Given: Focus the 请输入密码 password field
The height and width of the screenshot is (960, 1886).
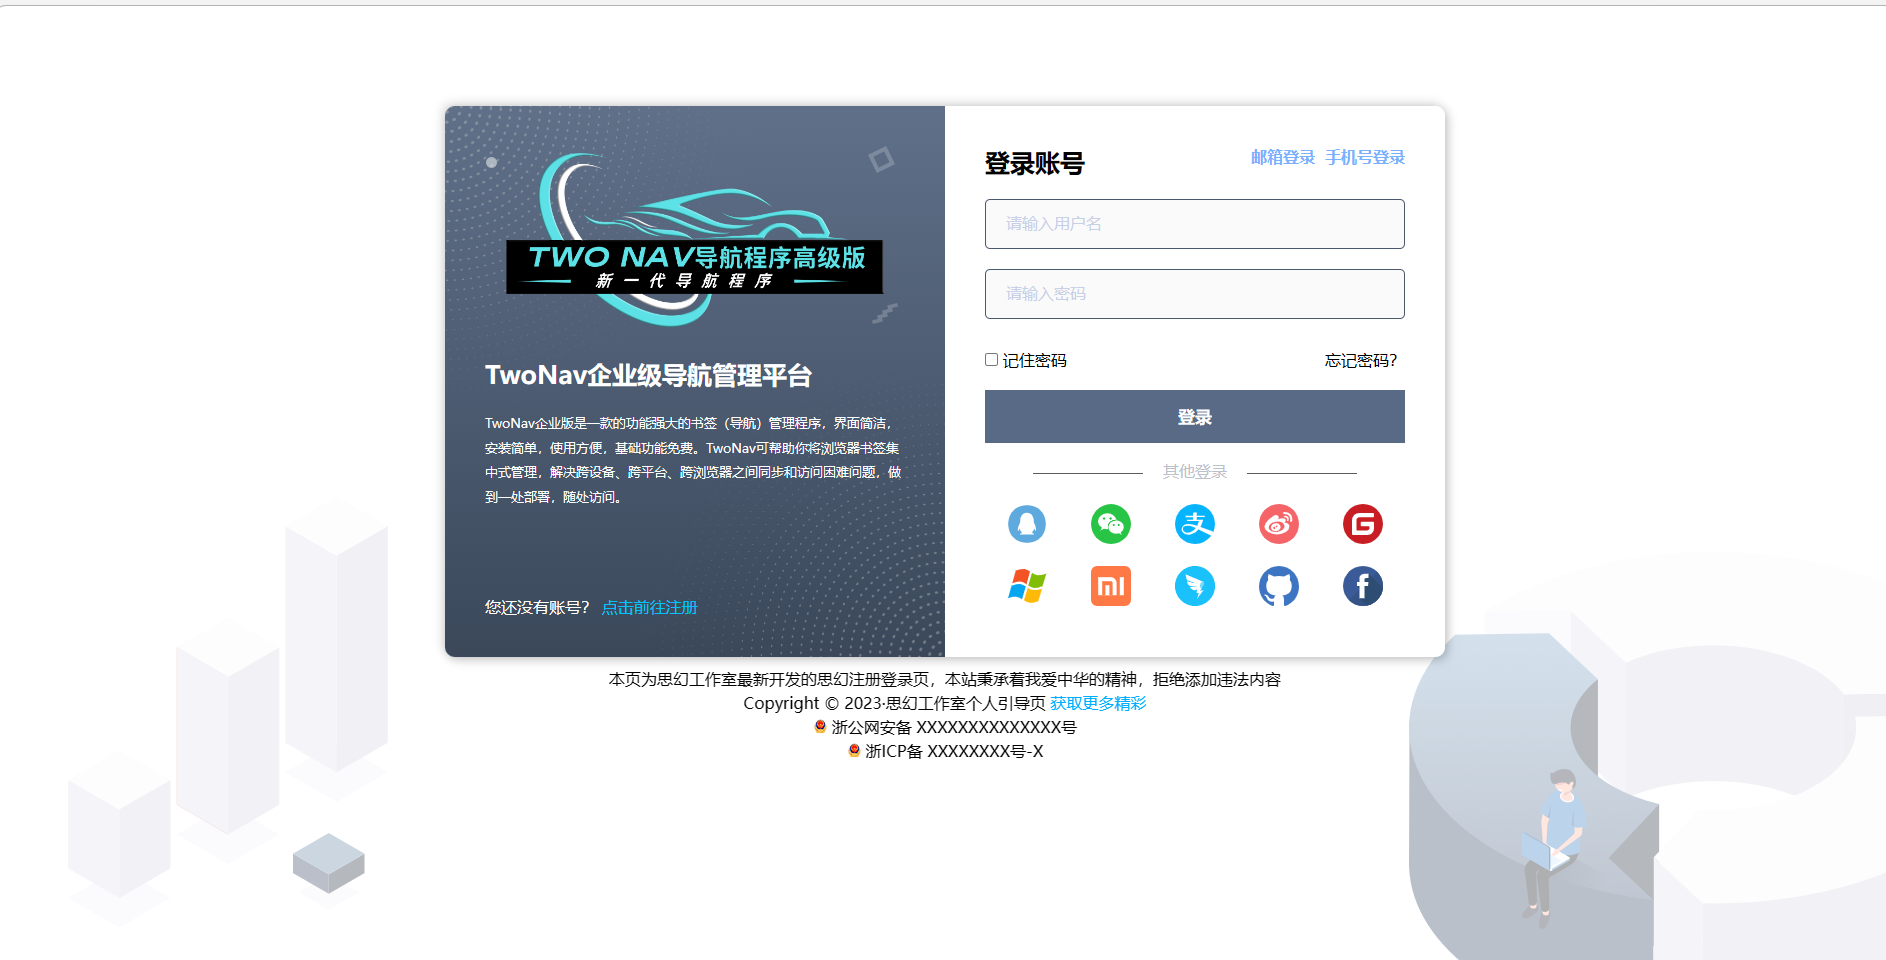Looking at the screenshot, I should coord(1194,294).
